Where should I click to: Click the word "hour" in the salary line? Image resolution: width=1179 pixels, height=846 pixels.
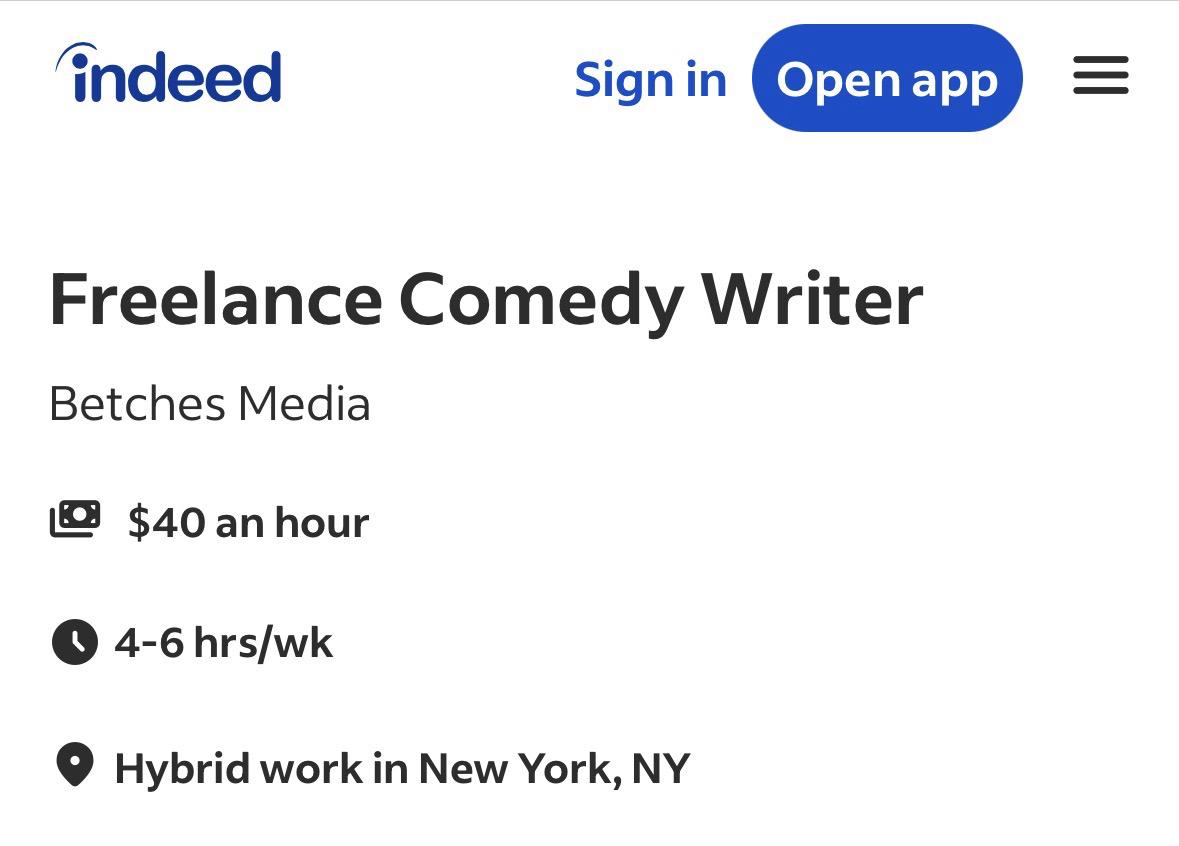(x=321, y=522)
